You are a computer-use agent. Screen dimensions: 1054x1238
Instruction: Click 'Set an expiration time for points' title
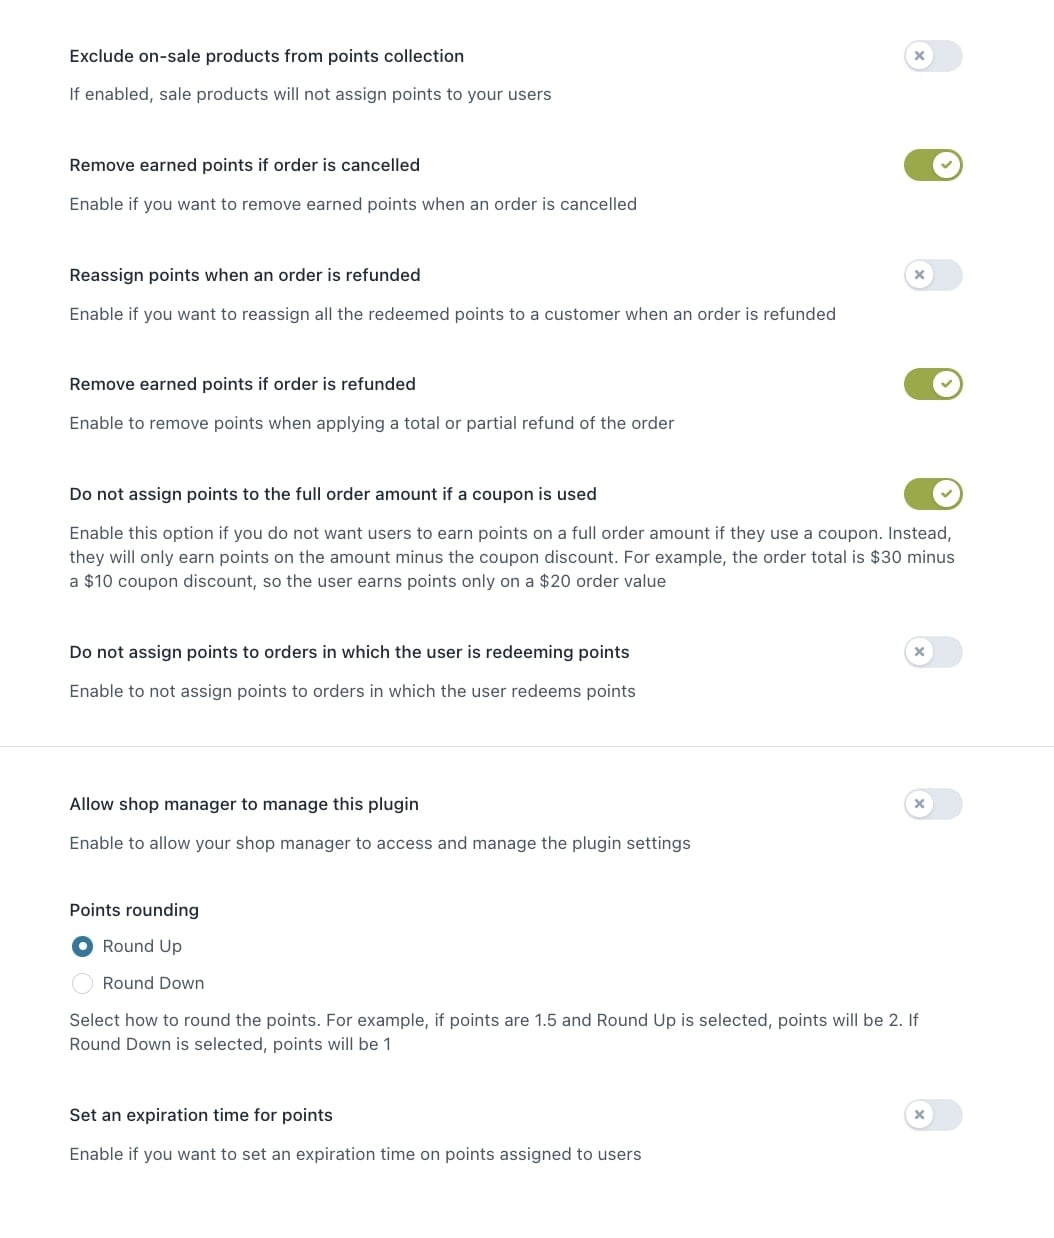[x=201, y=1115]
